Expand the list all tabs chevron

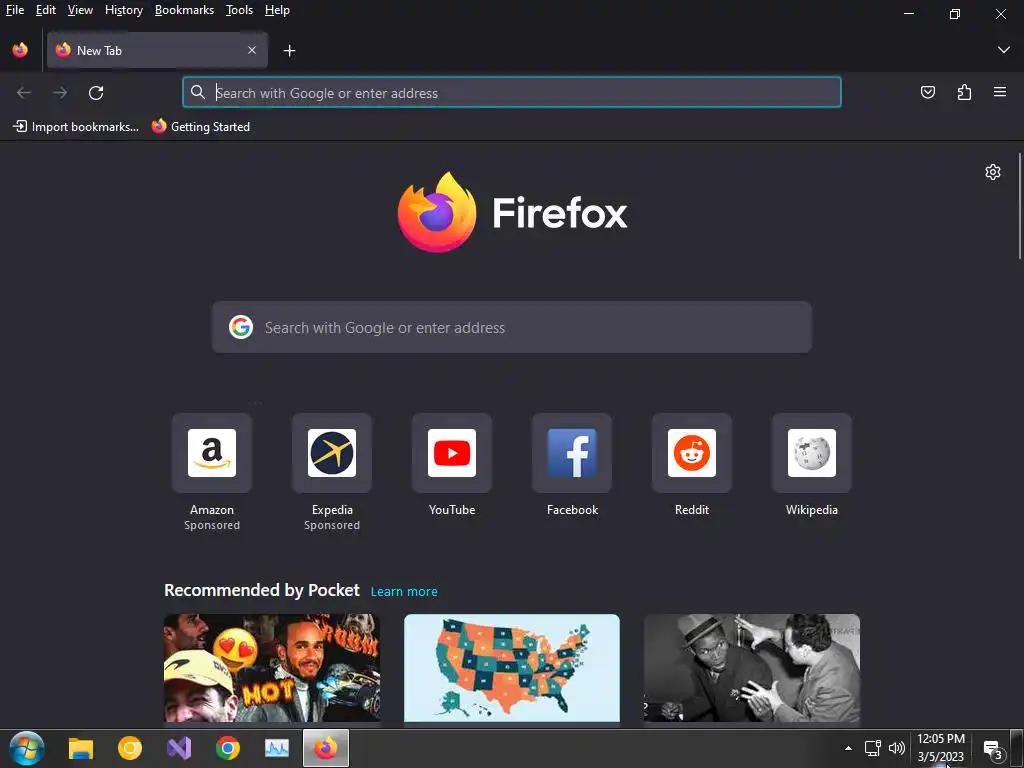click(1003, 50)
